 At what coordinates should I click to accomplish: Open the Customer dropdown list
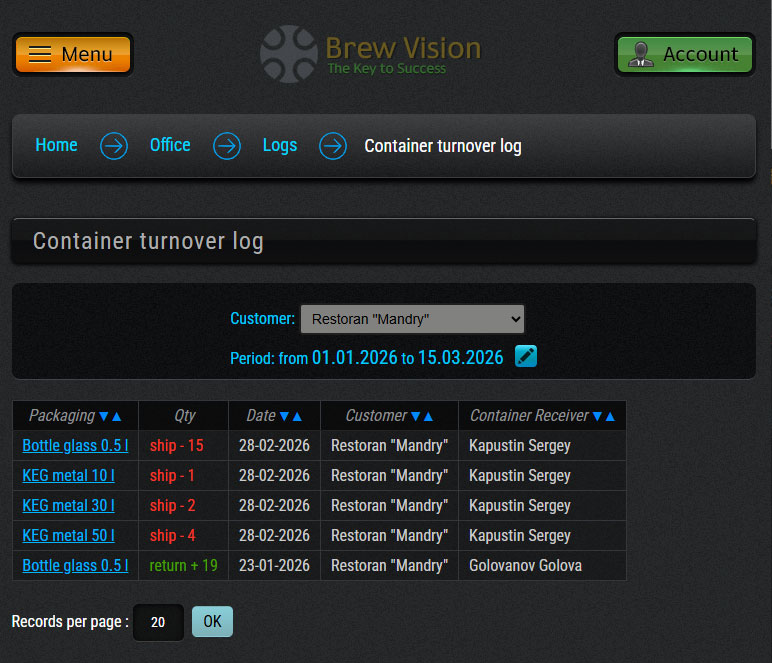coord(412,319)
